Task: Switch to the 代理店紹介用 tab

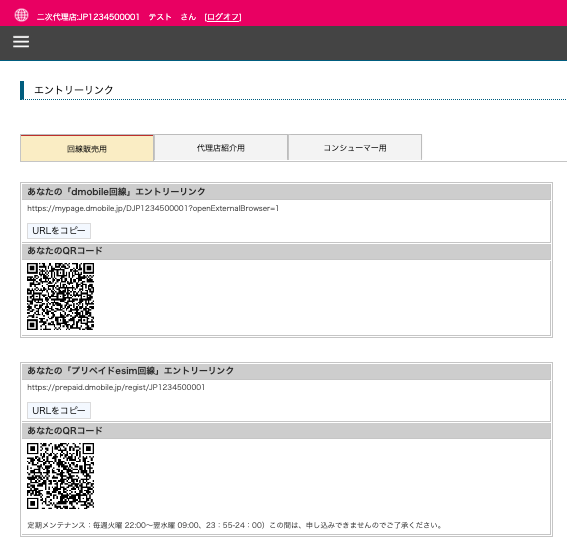Action: click(221, 148)
